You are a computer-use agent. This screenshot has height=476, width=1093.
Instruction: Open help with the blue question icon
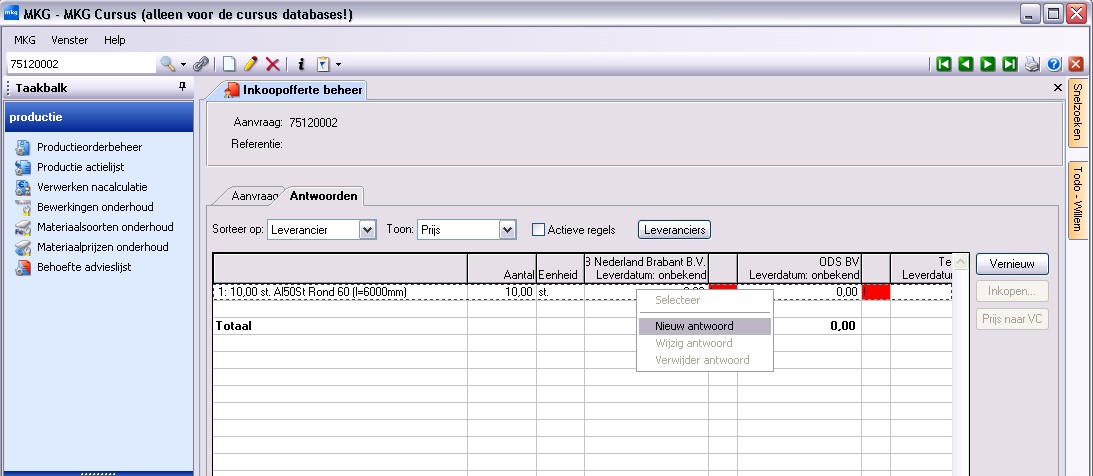point(1054,64)
